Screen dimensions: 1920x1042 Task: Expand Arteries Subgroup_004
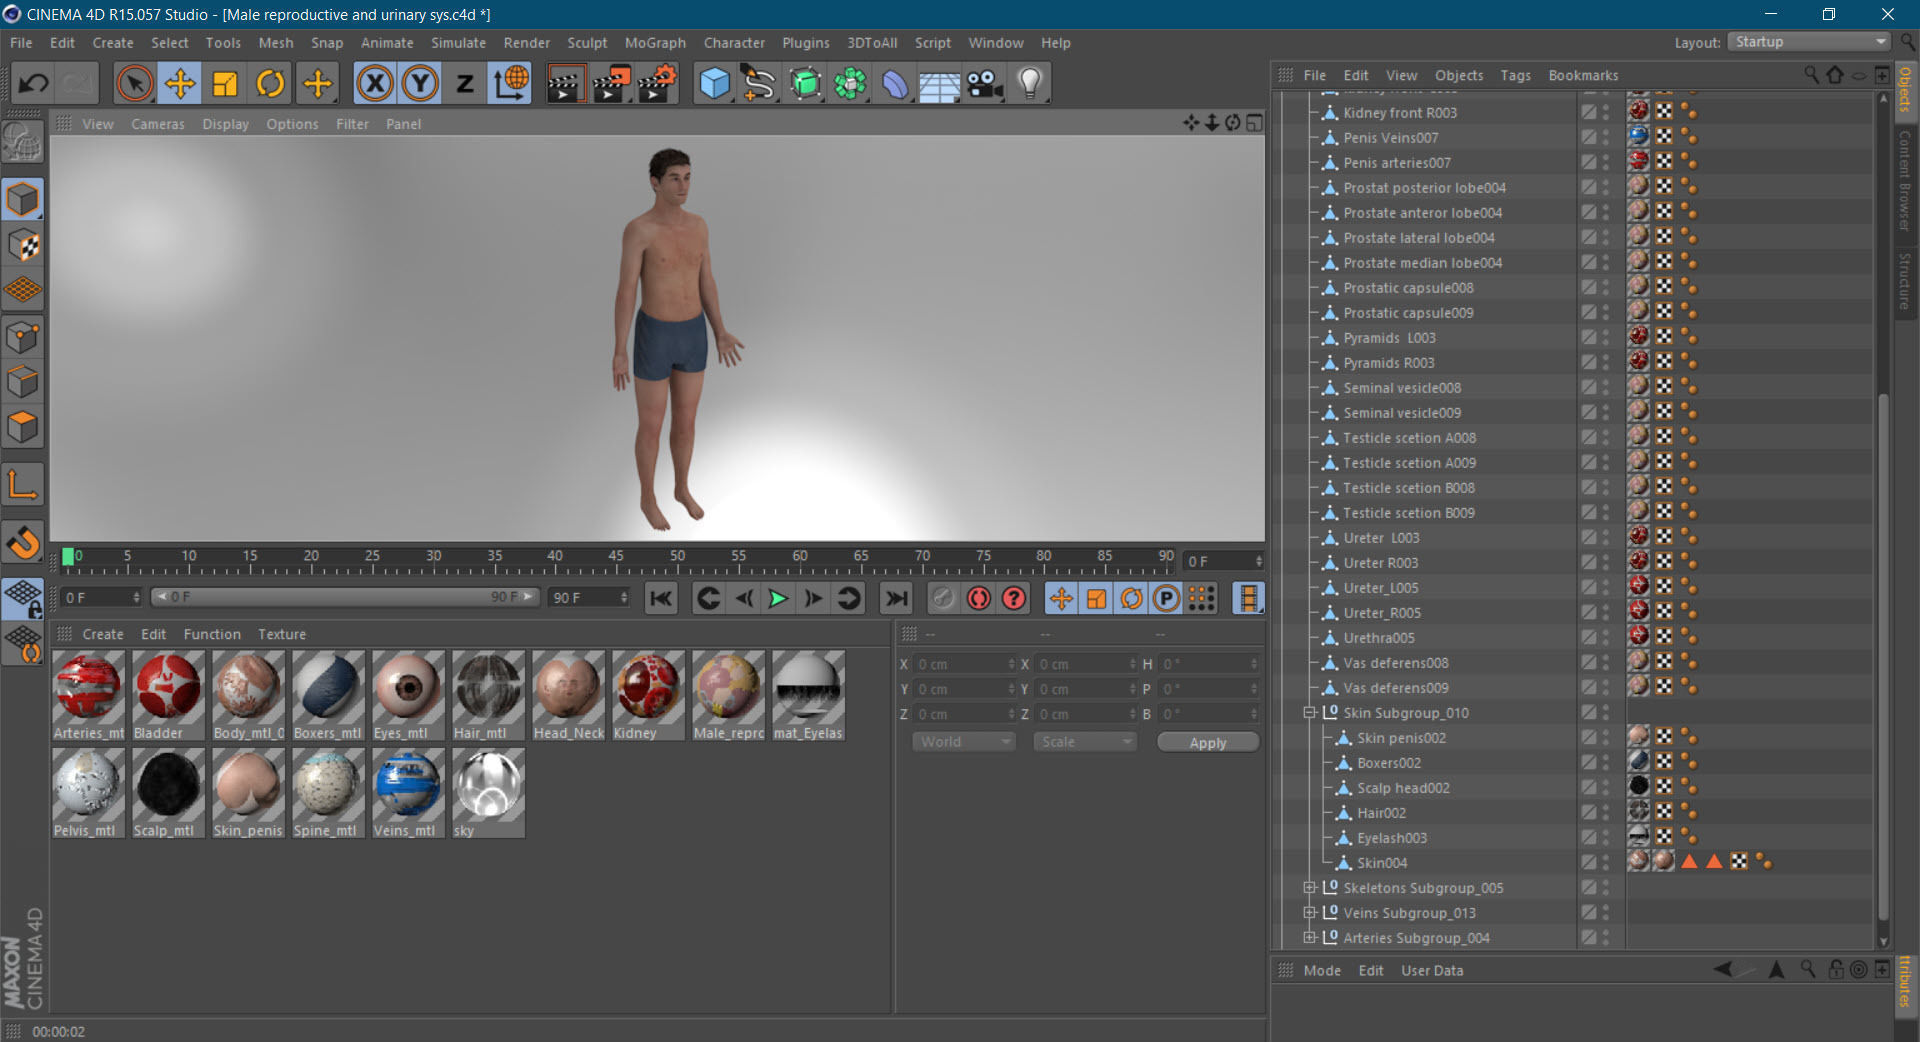[x=1309, y=938]
